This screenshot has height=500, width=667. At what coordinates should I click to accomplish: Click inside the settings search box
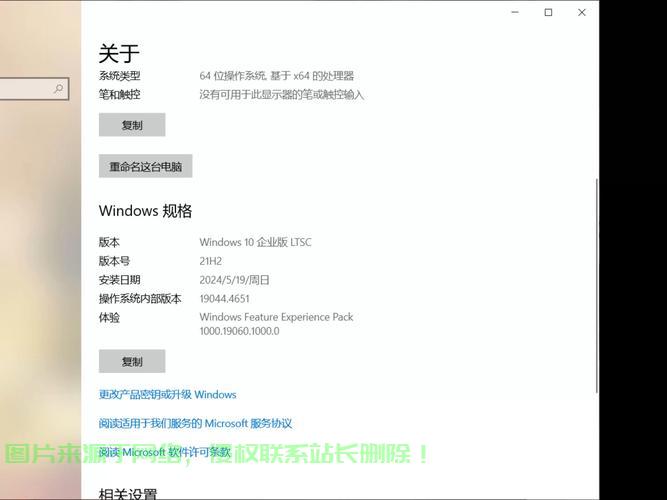click(25, 89)
